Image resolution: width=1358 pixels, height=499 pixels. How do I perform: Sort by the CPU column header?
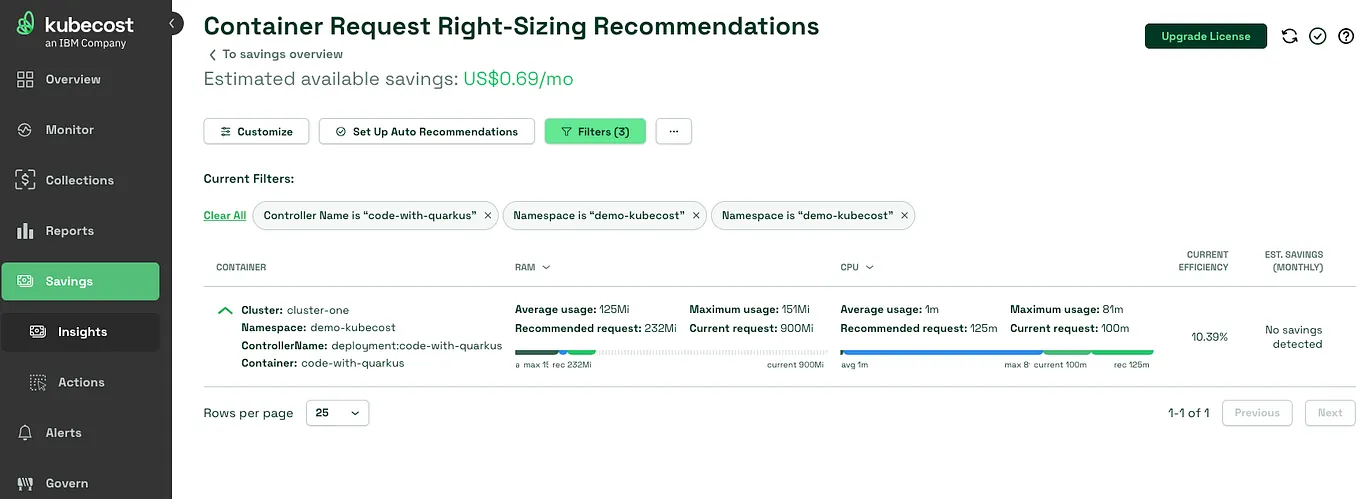tap(858, 268)
